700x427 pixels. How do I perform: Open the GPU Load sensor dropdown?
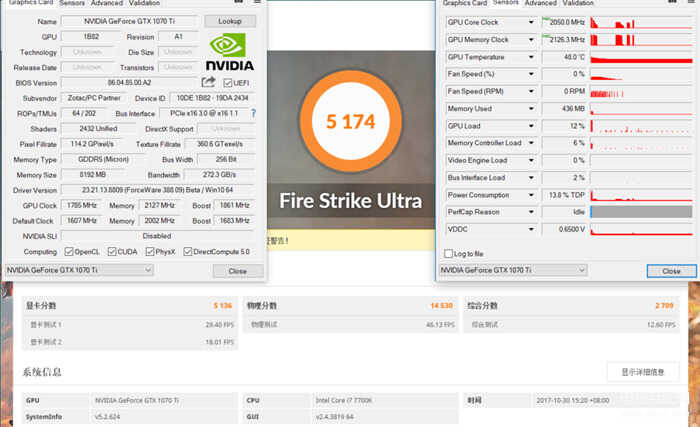pos(531,126)
